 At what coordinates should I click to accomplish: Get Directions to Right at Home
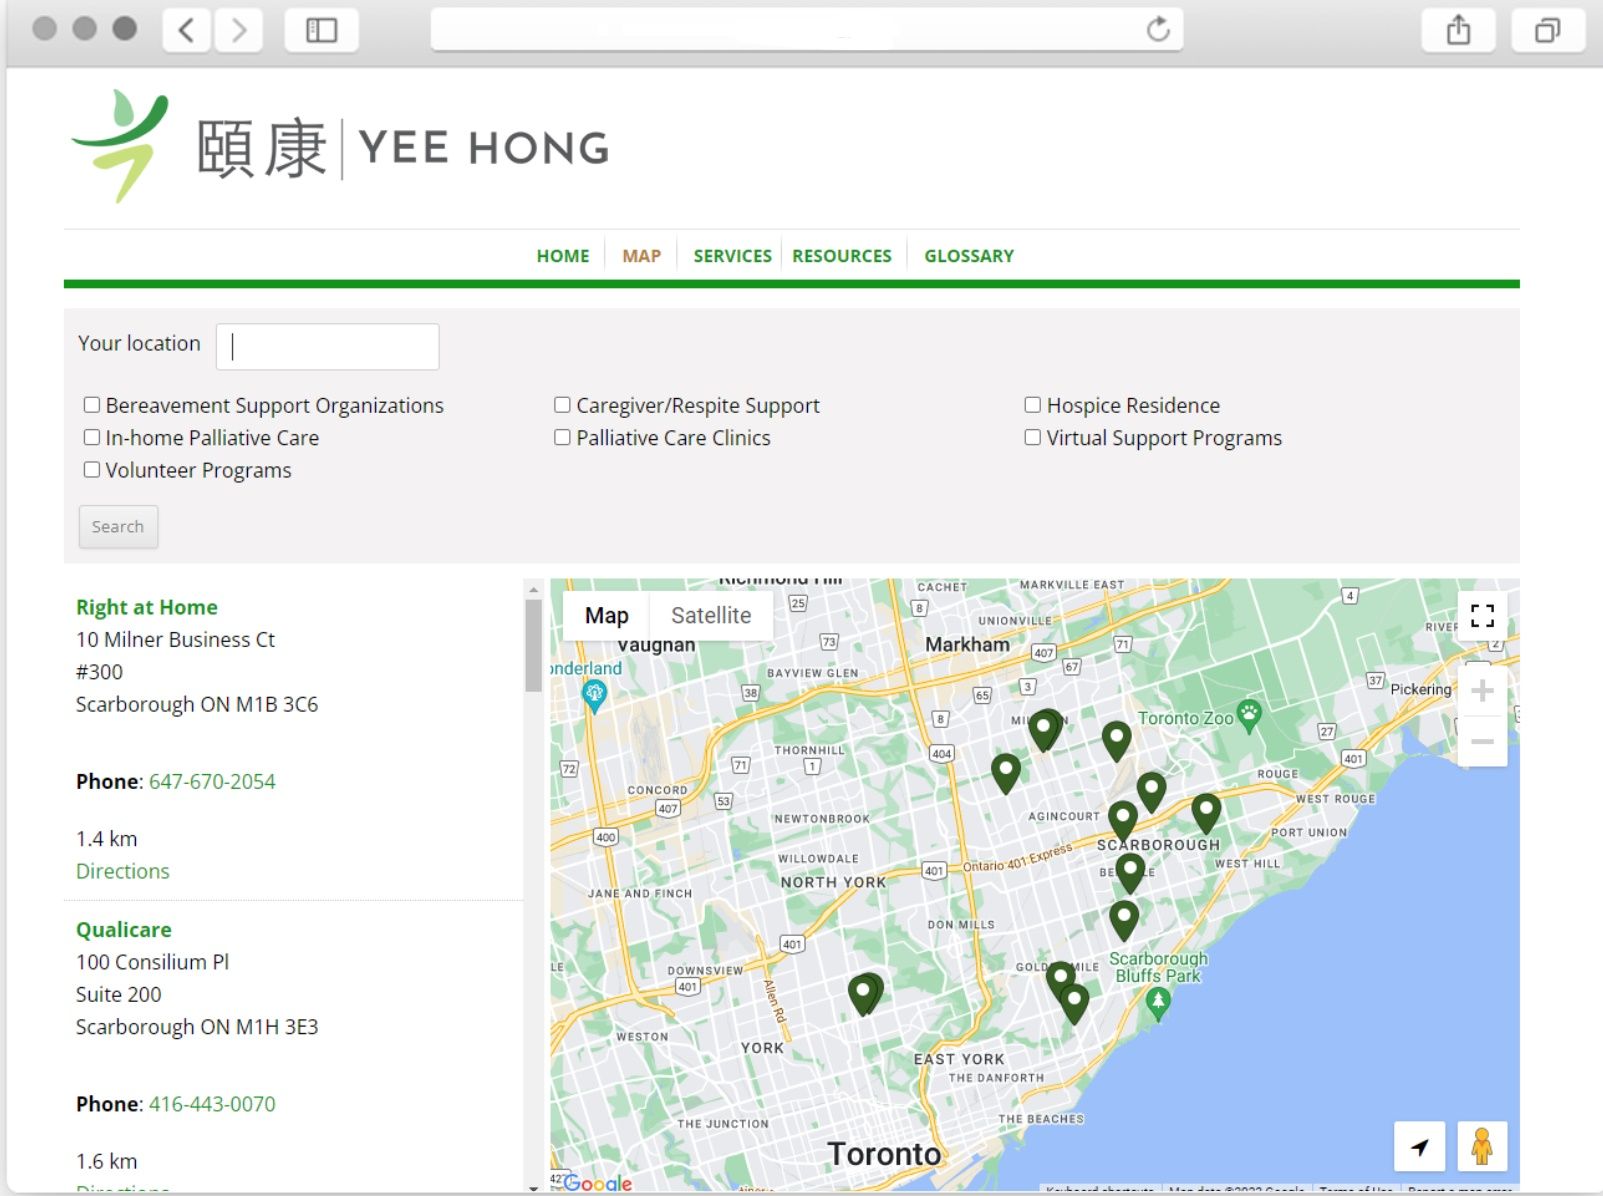tap(123, 871)
